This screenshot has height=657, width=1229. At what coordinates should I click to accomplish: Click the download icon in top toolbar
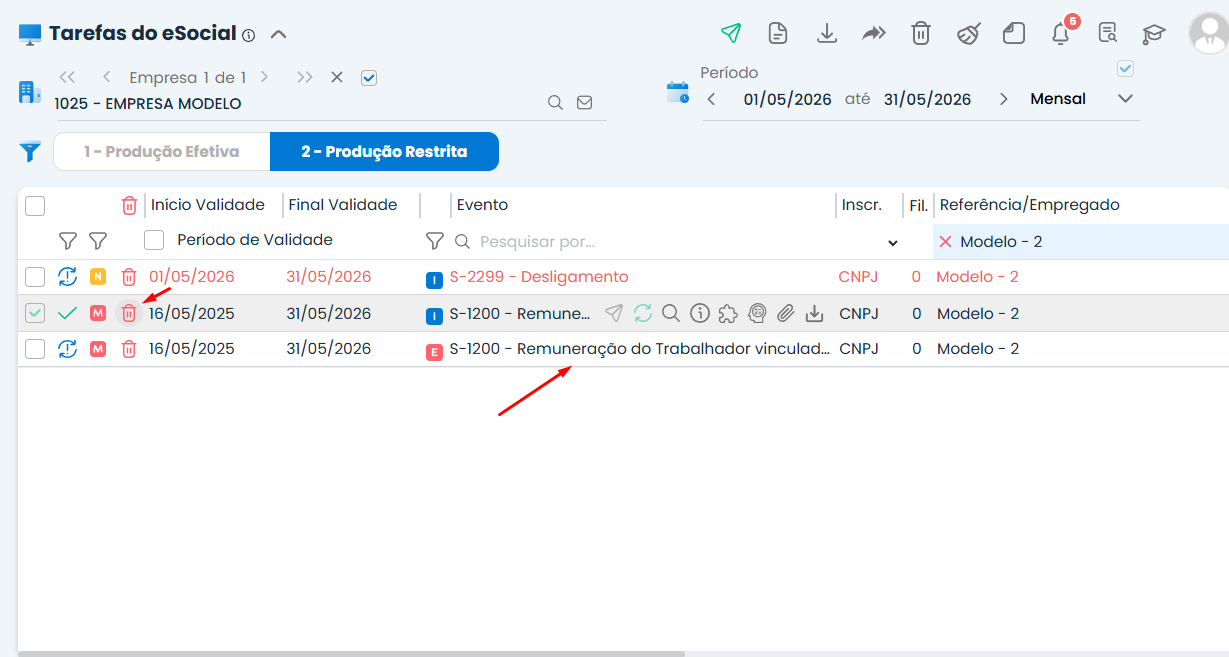(826, 33)
